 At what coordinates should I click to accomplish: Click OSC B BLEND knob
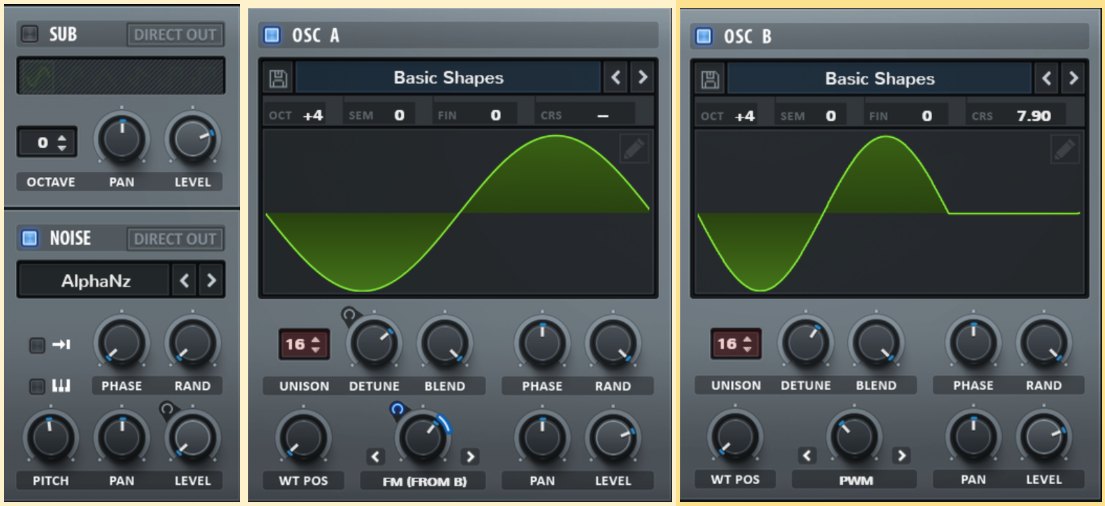(876, 343)
